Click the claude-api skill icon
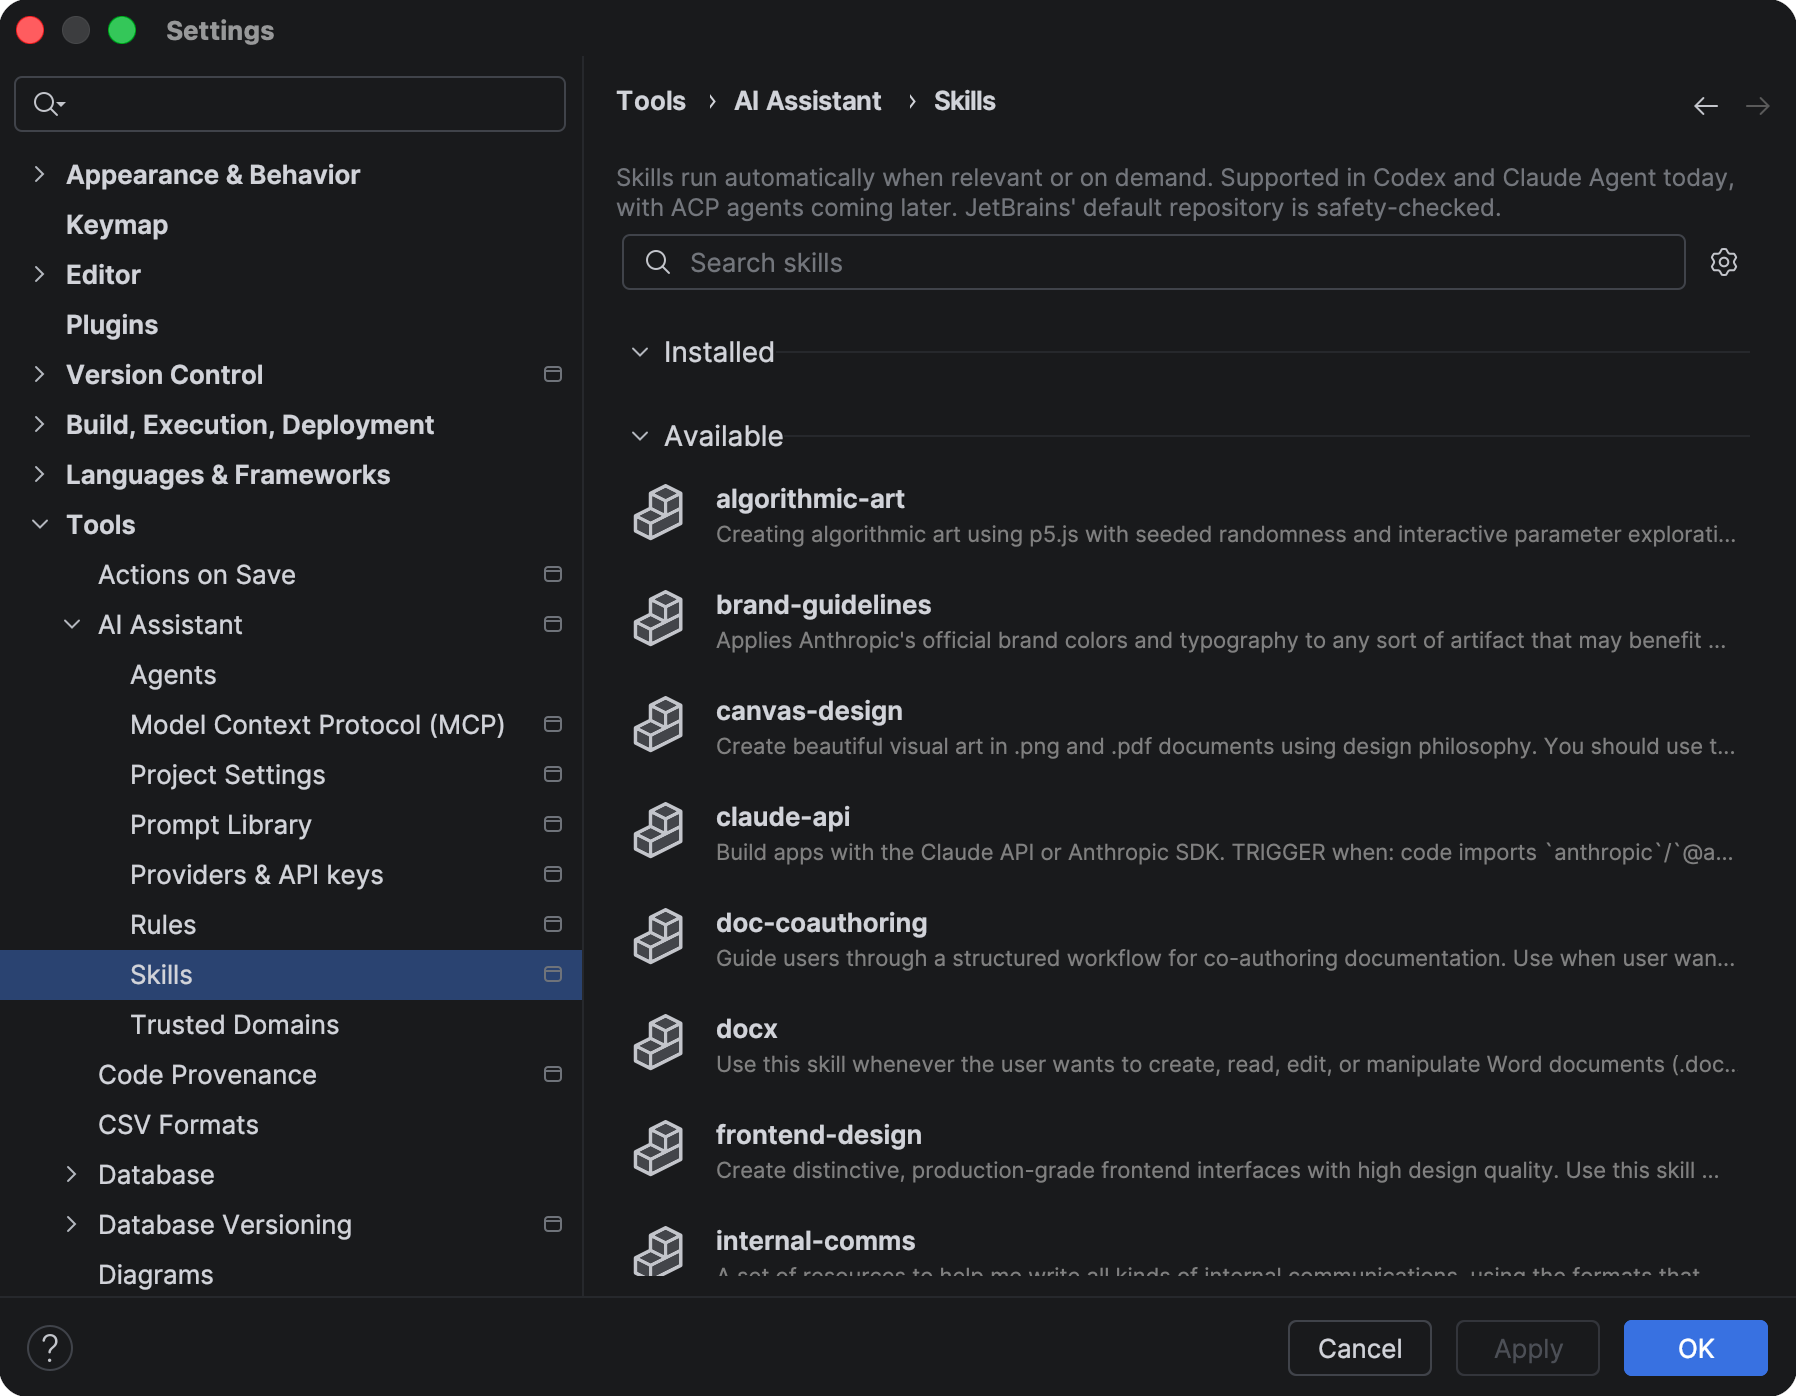The width and height of the screenshot is (1796, 1396). click(658, 830)
